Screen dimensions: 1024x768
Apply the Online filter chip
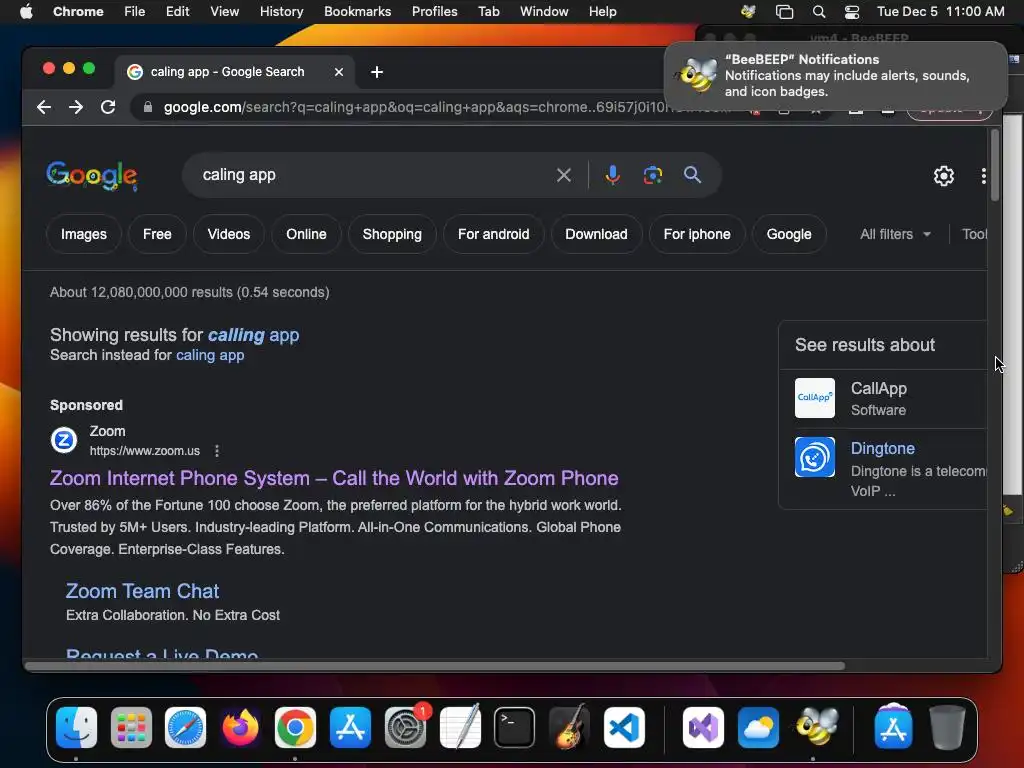(x=306, y=234)
